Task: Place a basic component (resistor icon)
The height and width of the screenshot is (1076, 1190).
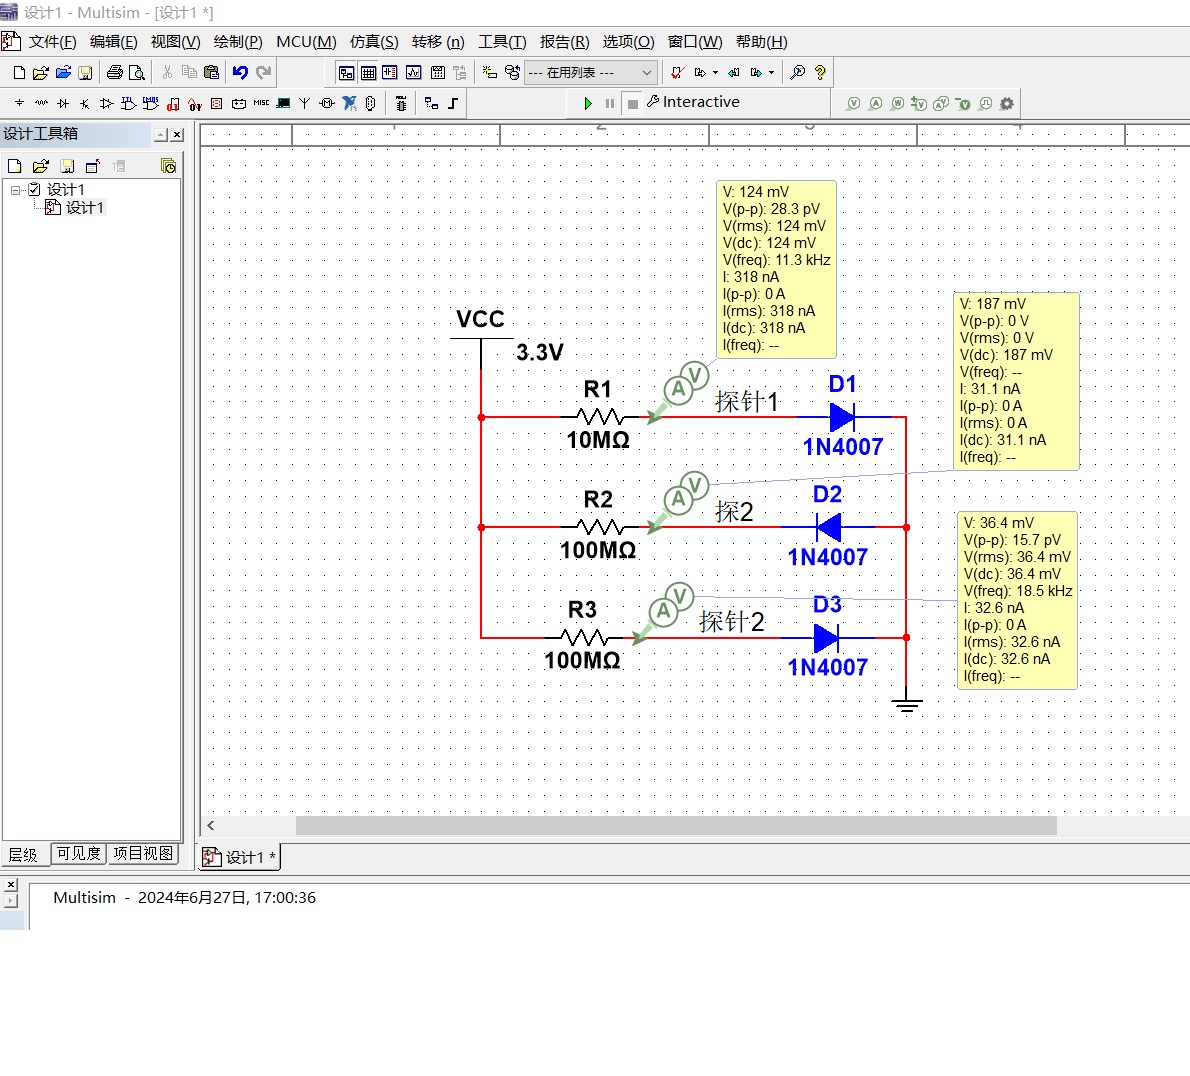Action: 41,103
